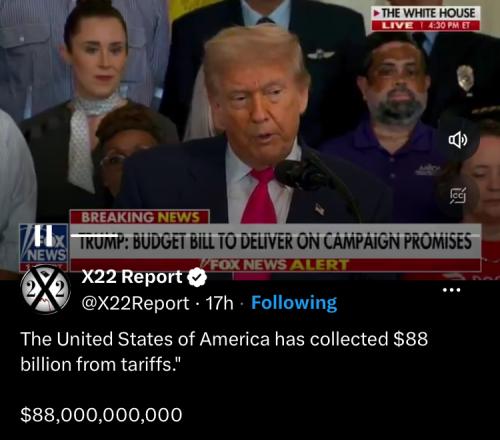Viewport: 500px width, 440px height.
Task: Pause the video playback
Action: 44,234
